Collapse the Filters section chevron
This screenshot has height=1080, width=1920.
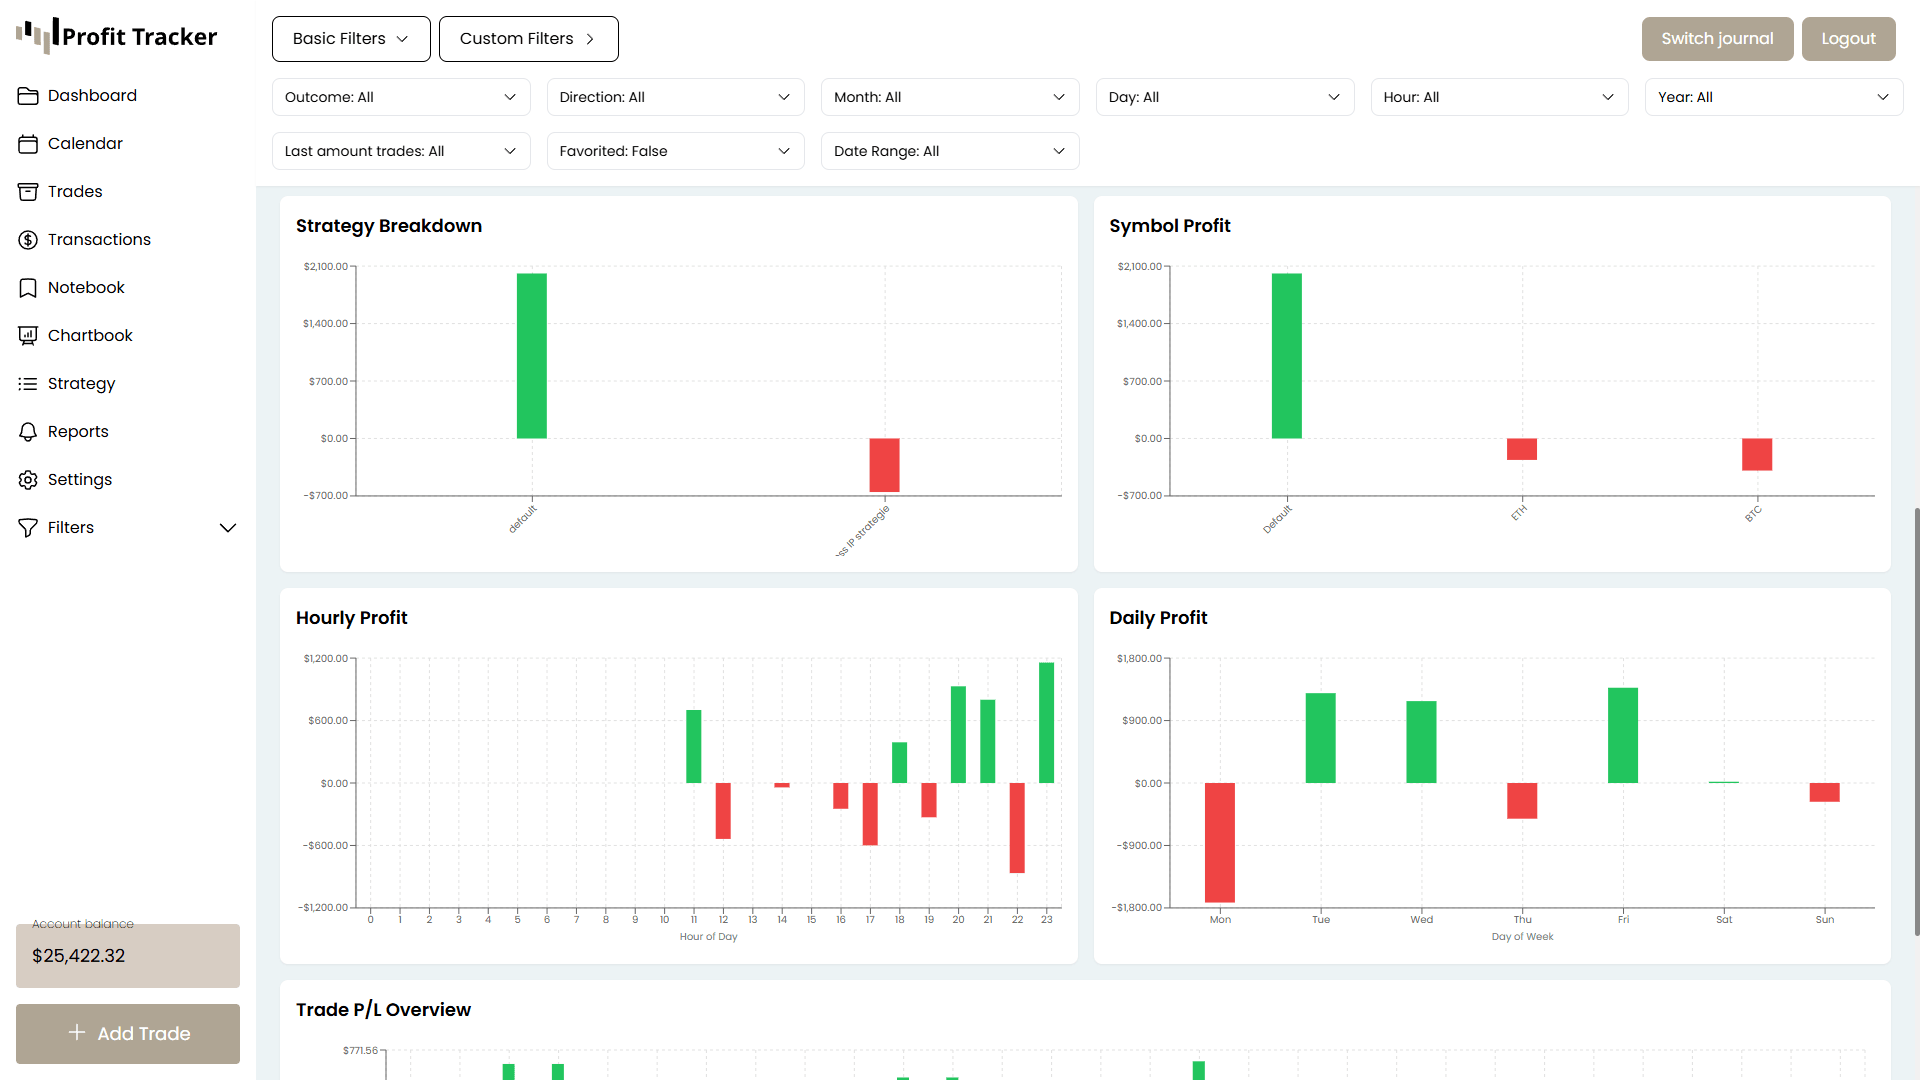coord(228,527)
